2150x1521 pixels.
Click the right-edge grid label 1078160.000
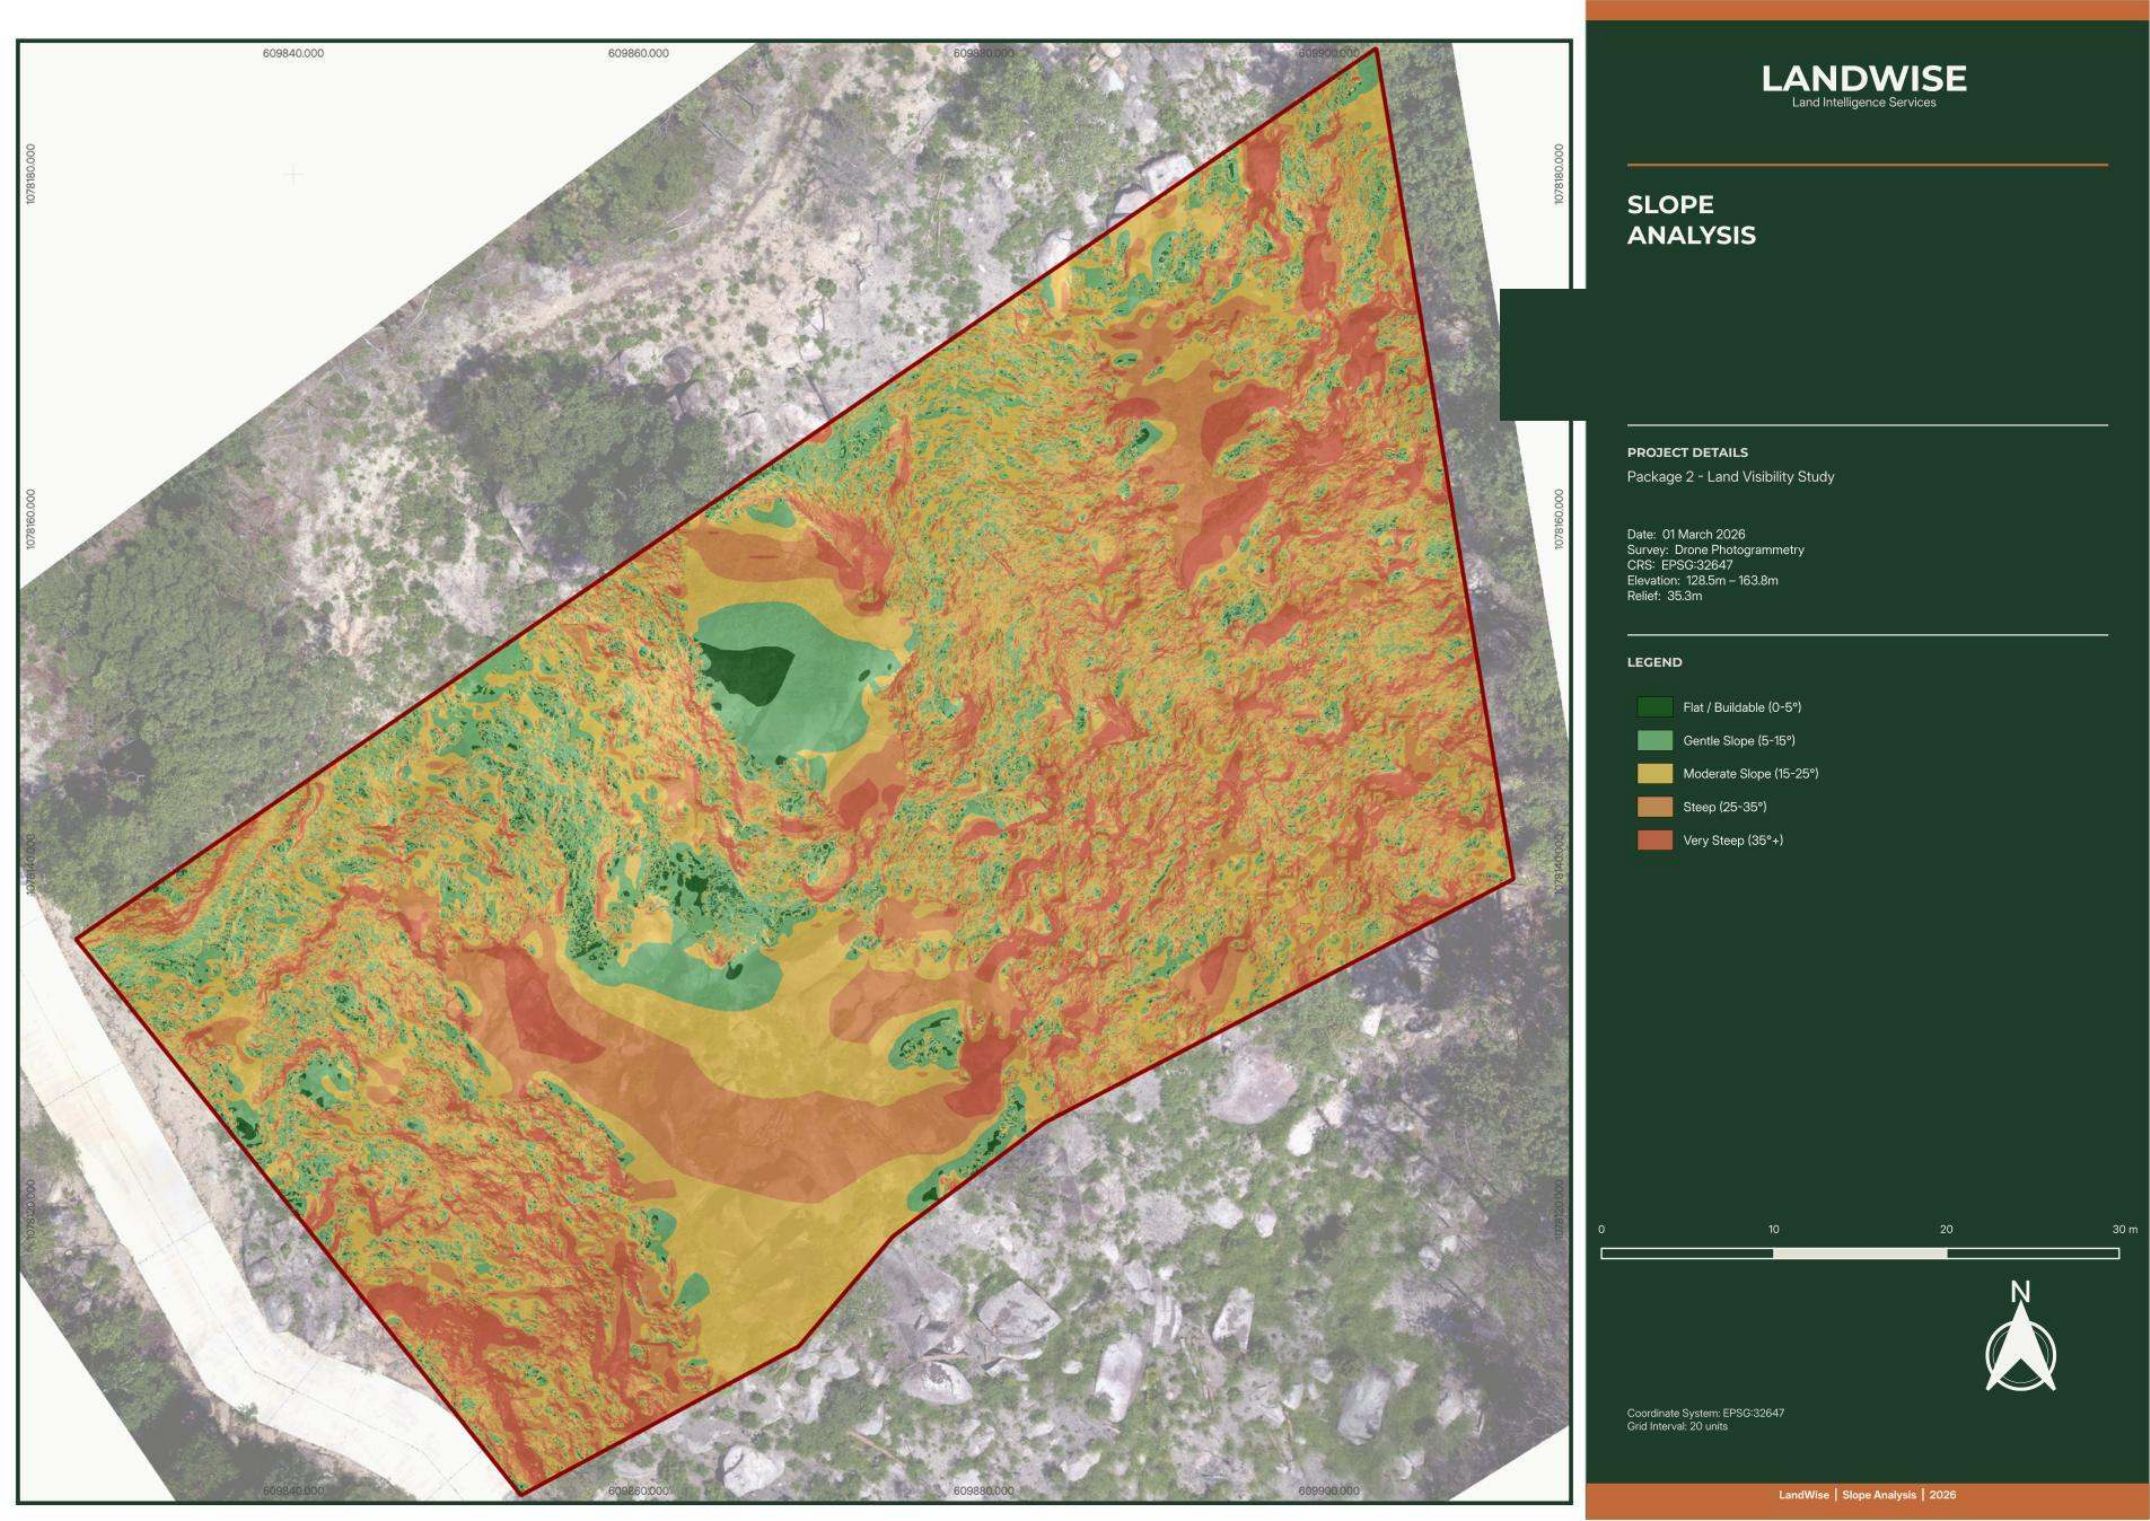(x=1559, y=519)
